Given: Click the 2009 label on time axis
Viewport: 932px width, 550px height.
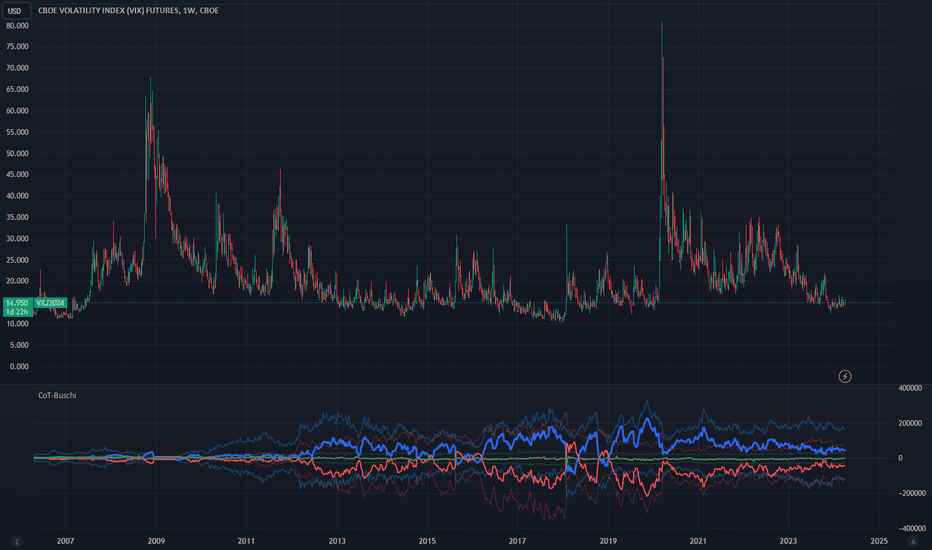Looking at the screenshot, I should tap(156, 540).
